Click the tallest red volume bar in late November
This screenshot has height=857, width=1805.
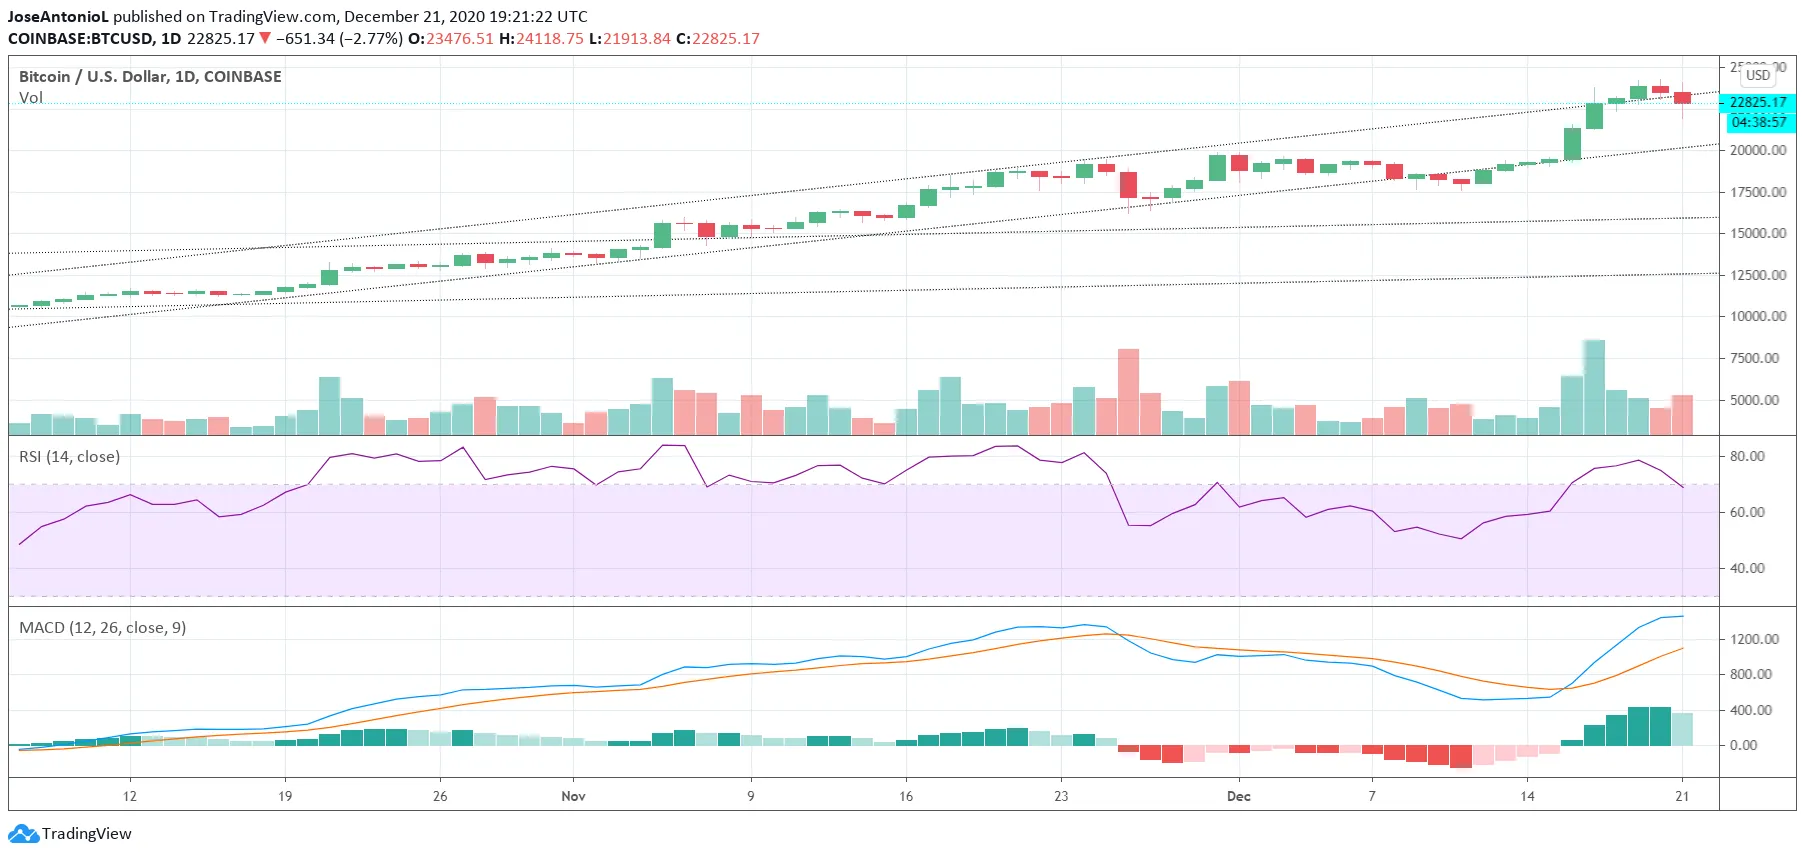1128,391
